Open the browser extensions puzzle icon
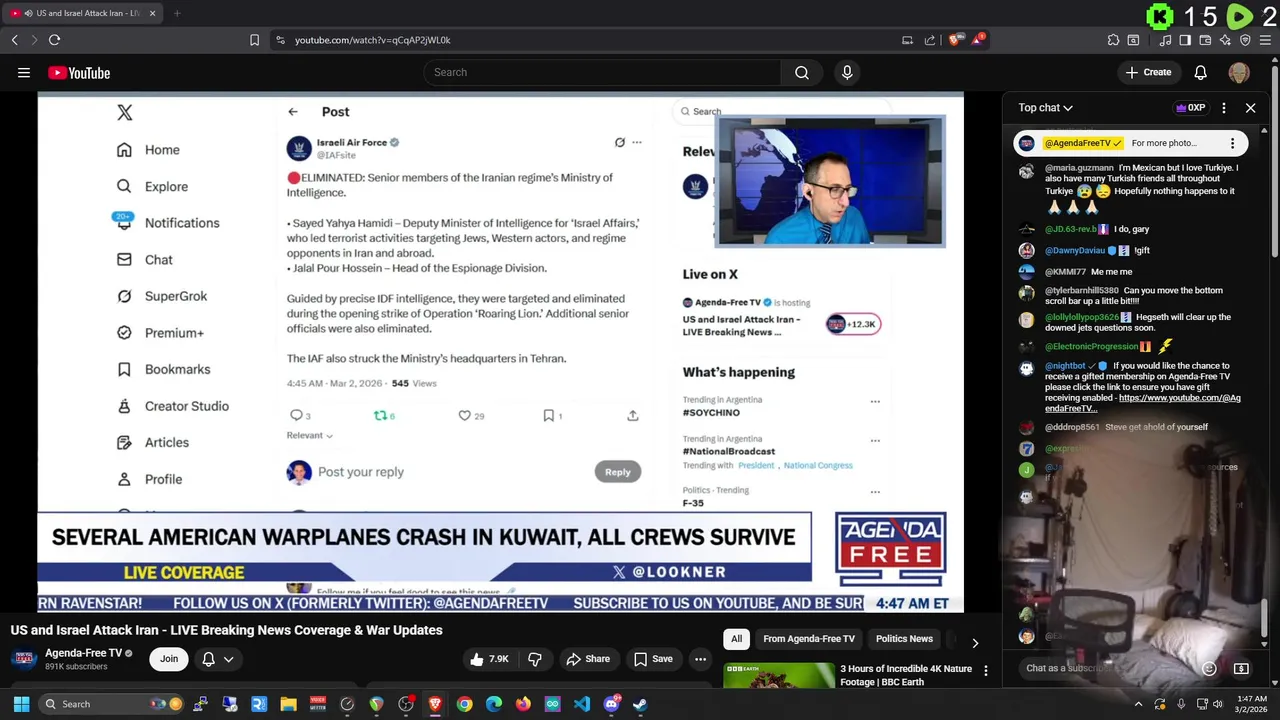This screenshot has width=1280, height=720. (x=1113, y=40)
